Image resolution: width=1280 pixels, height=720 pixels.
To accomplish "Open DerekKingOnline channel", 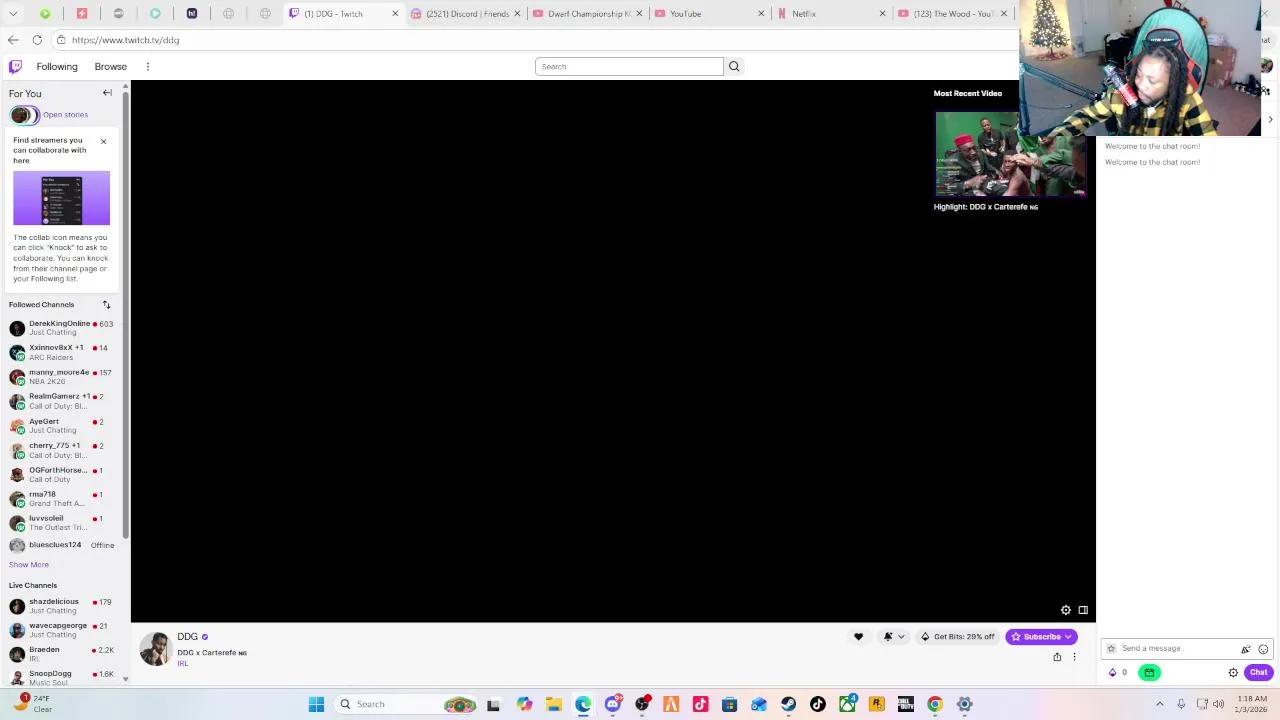I will (x=61, y=328).
